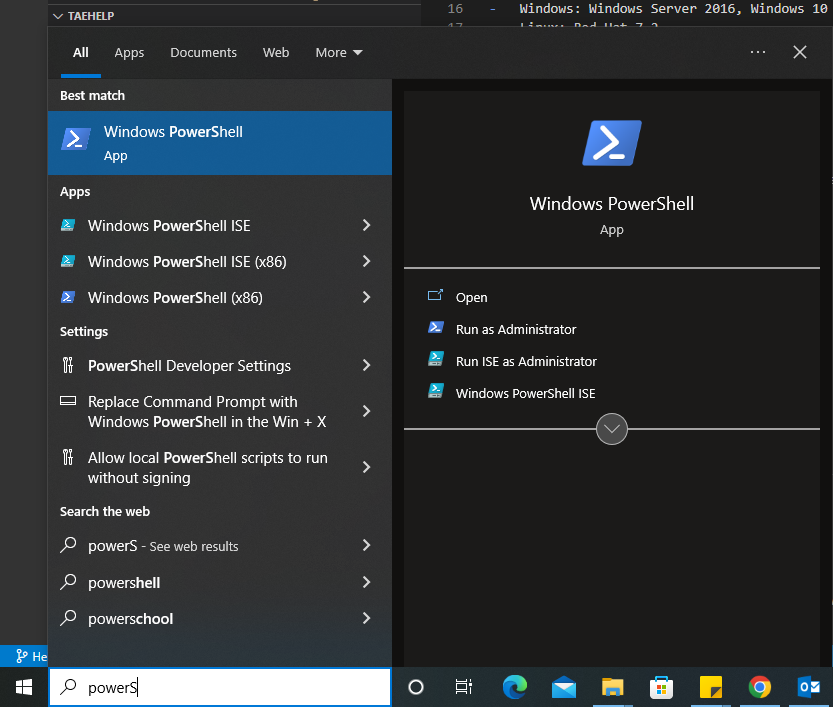The width and height of the screenshot is (833, 707).
Task: Collapse the TAEHELP section
Action: [x=58, y=16]
